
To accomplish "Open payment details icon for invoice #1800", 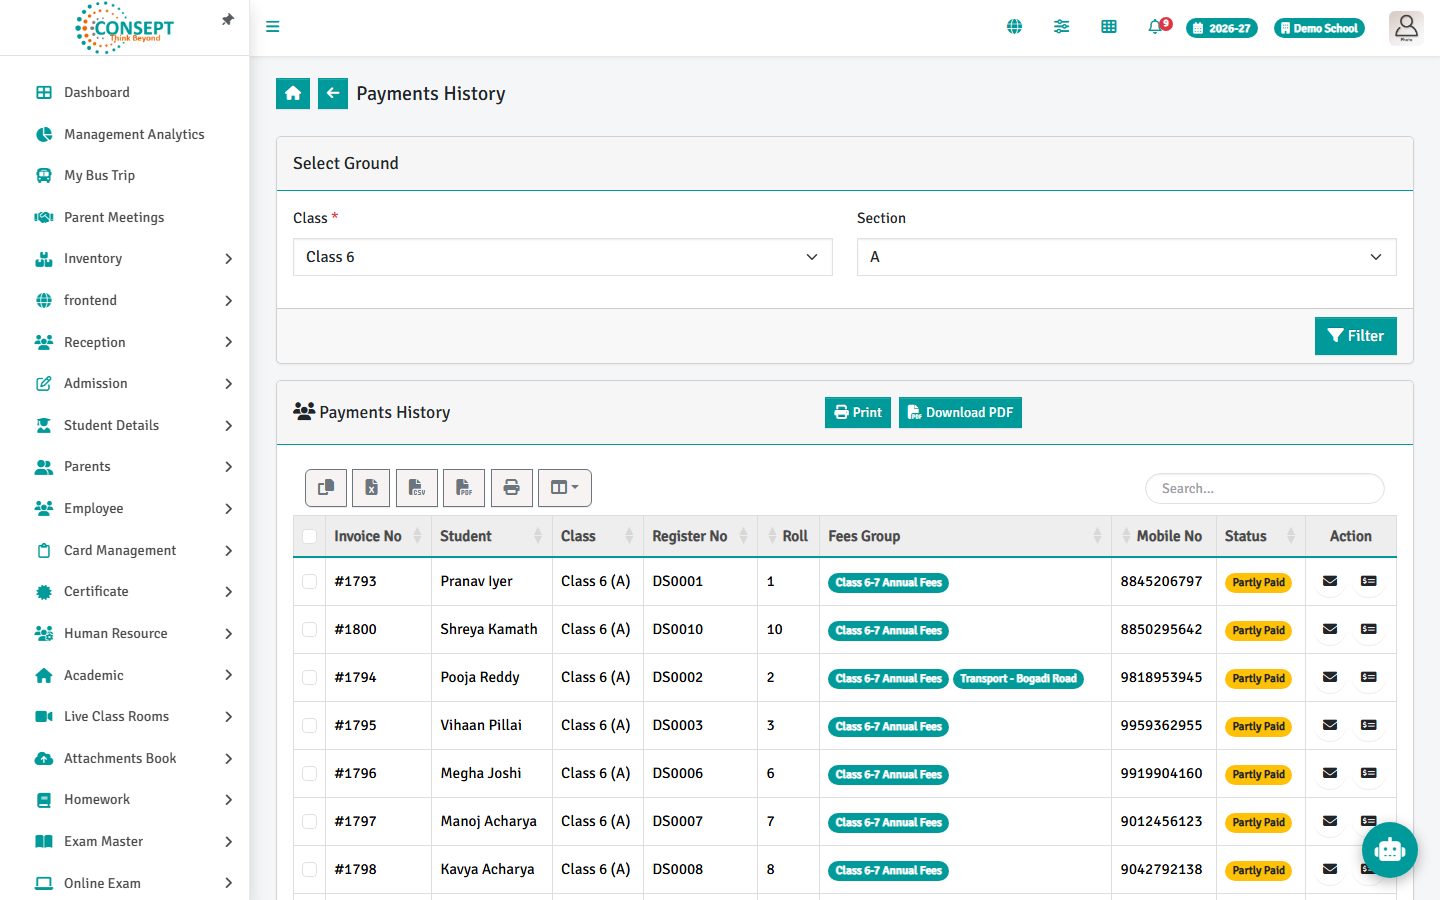I will [x=1369, y=629].
